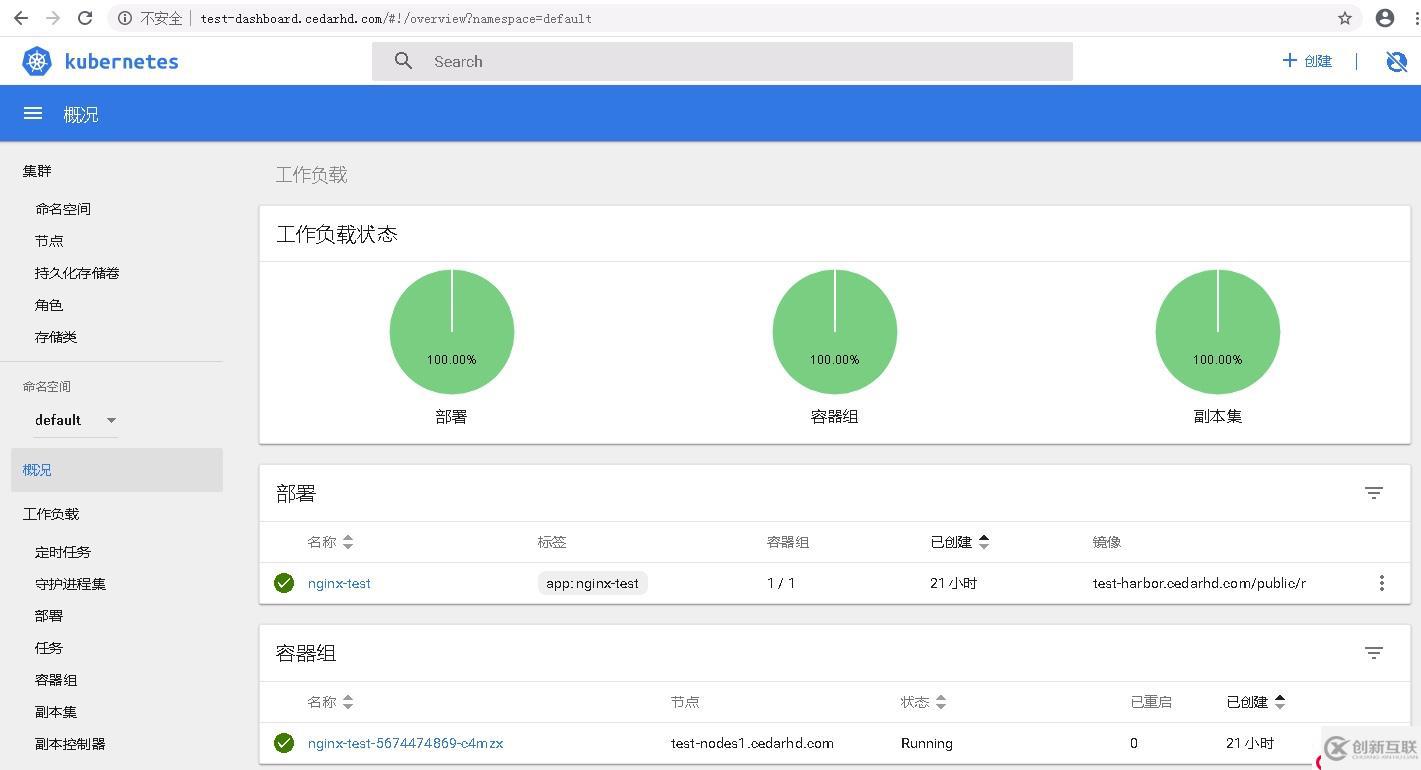Viewport: 1421px width, 770px height.
Task: Click the 部署 status pie chart
Action: 452,331
